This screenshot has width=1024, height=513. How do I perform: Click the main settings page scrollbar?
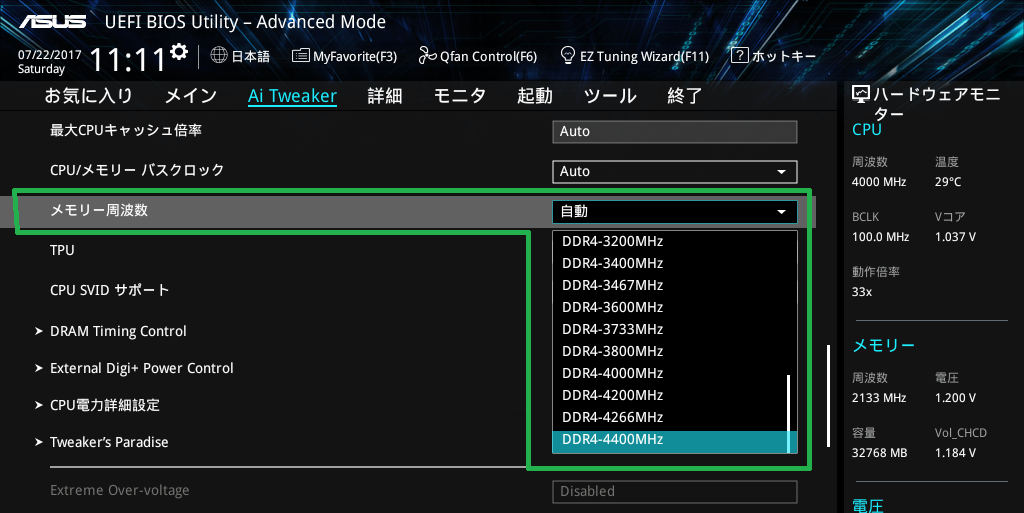829,396
